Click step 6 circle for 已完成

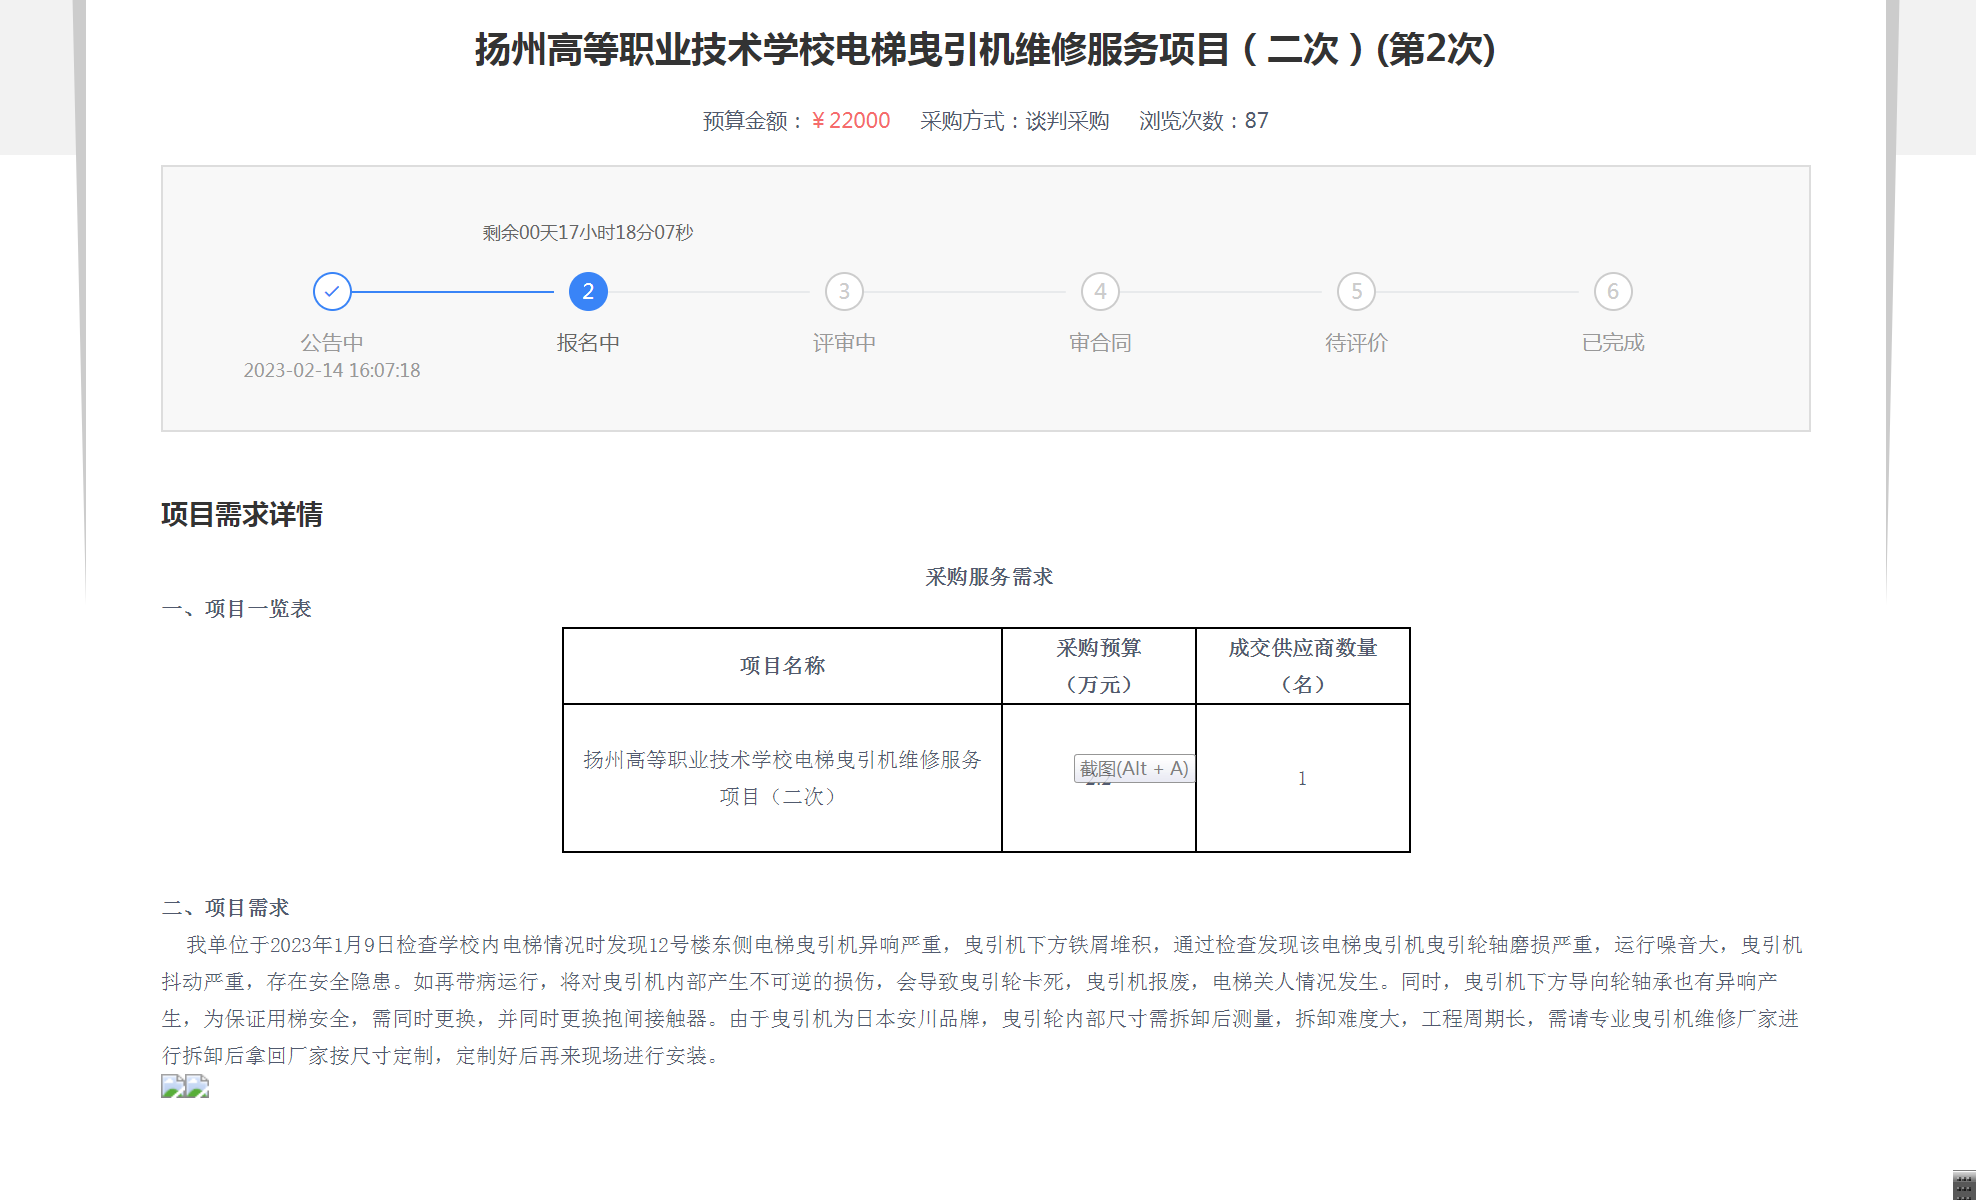pos(1612,292)
